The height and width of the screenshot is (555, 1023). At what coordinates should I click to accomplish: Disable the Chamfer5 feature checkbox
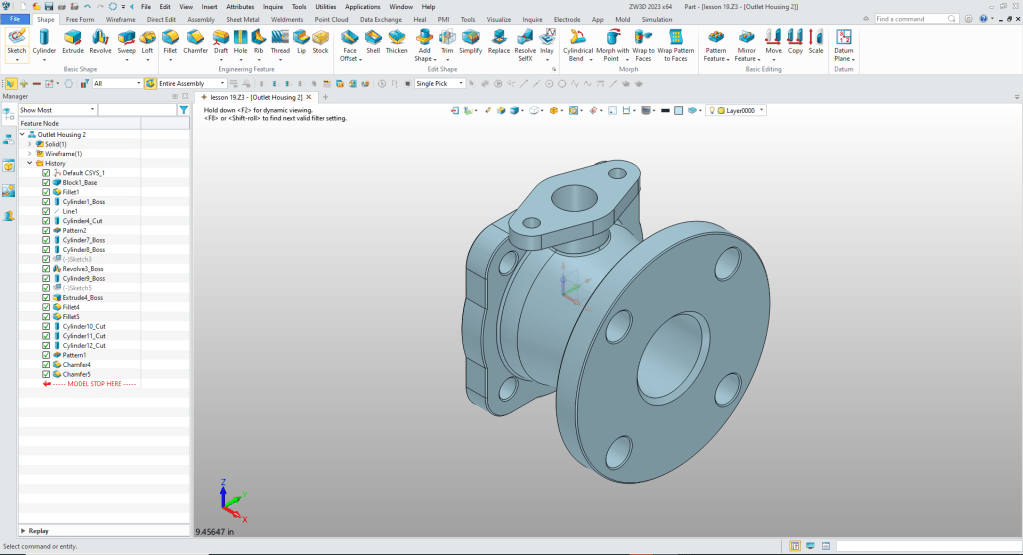pyautogui.click(x=46, y=374)
